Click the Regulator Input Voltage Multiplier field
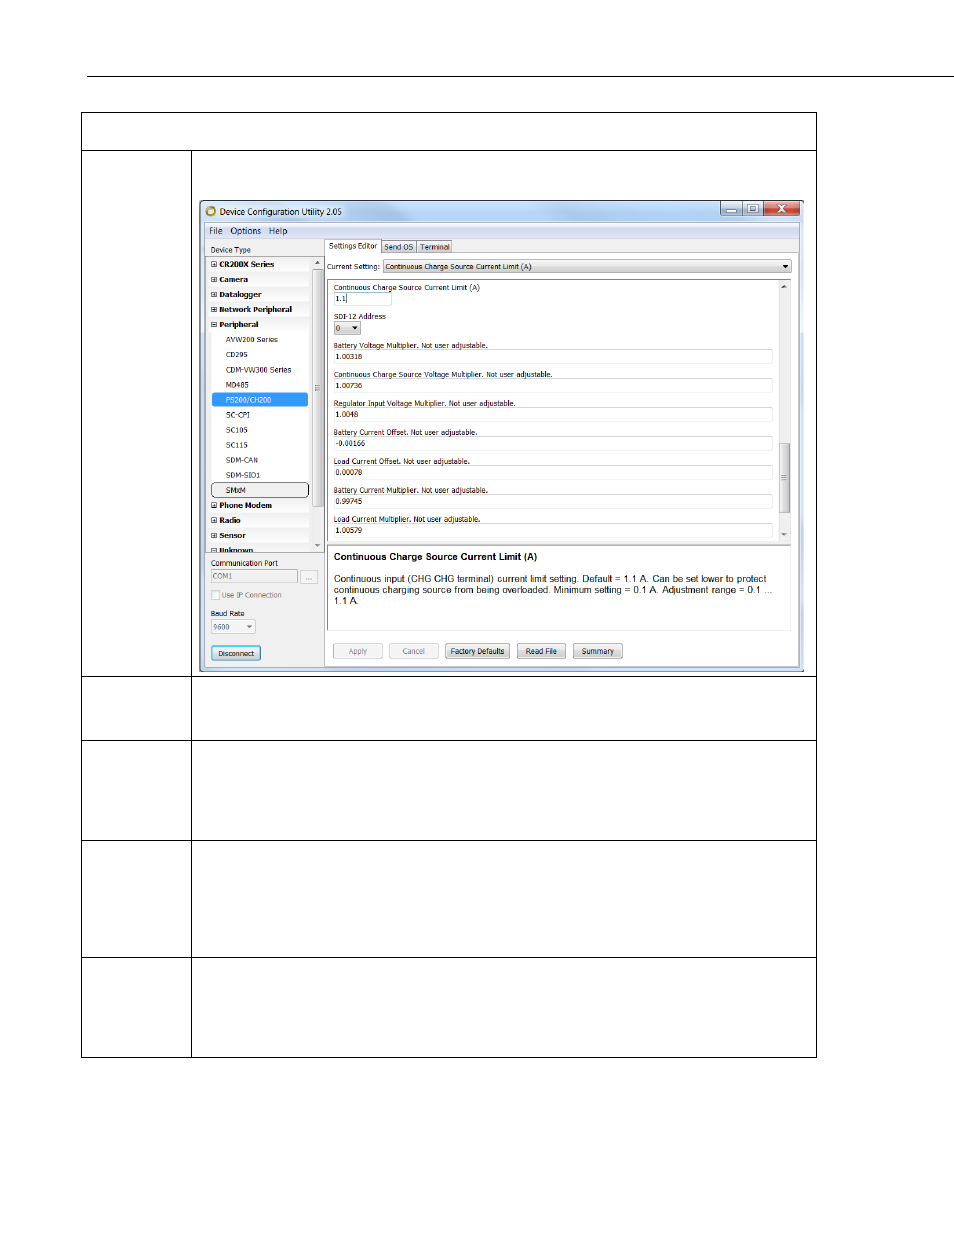This screenshot has width=954, height=1235. pyautogui.click(x=553, y=414)
